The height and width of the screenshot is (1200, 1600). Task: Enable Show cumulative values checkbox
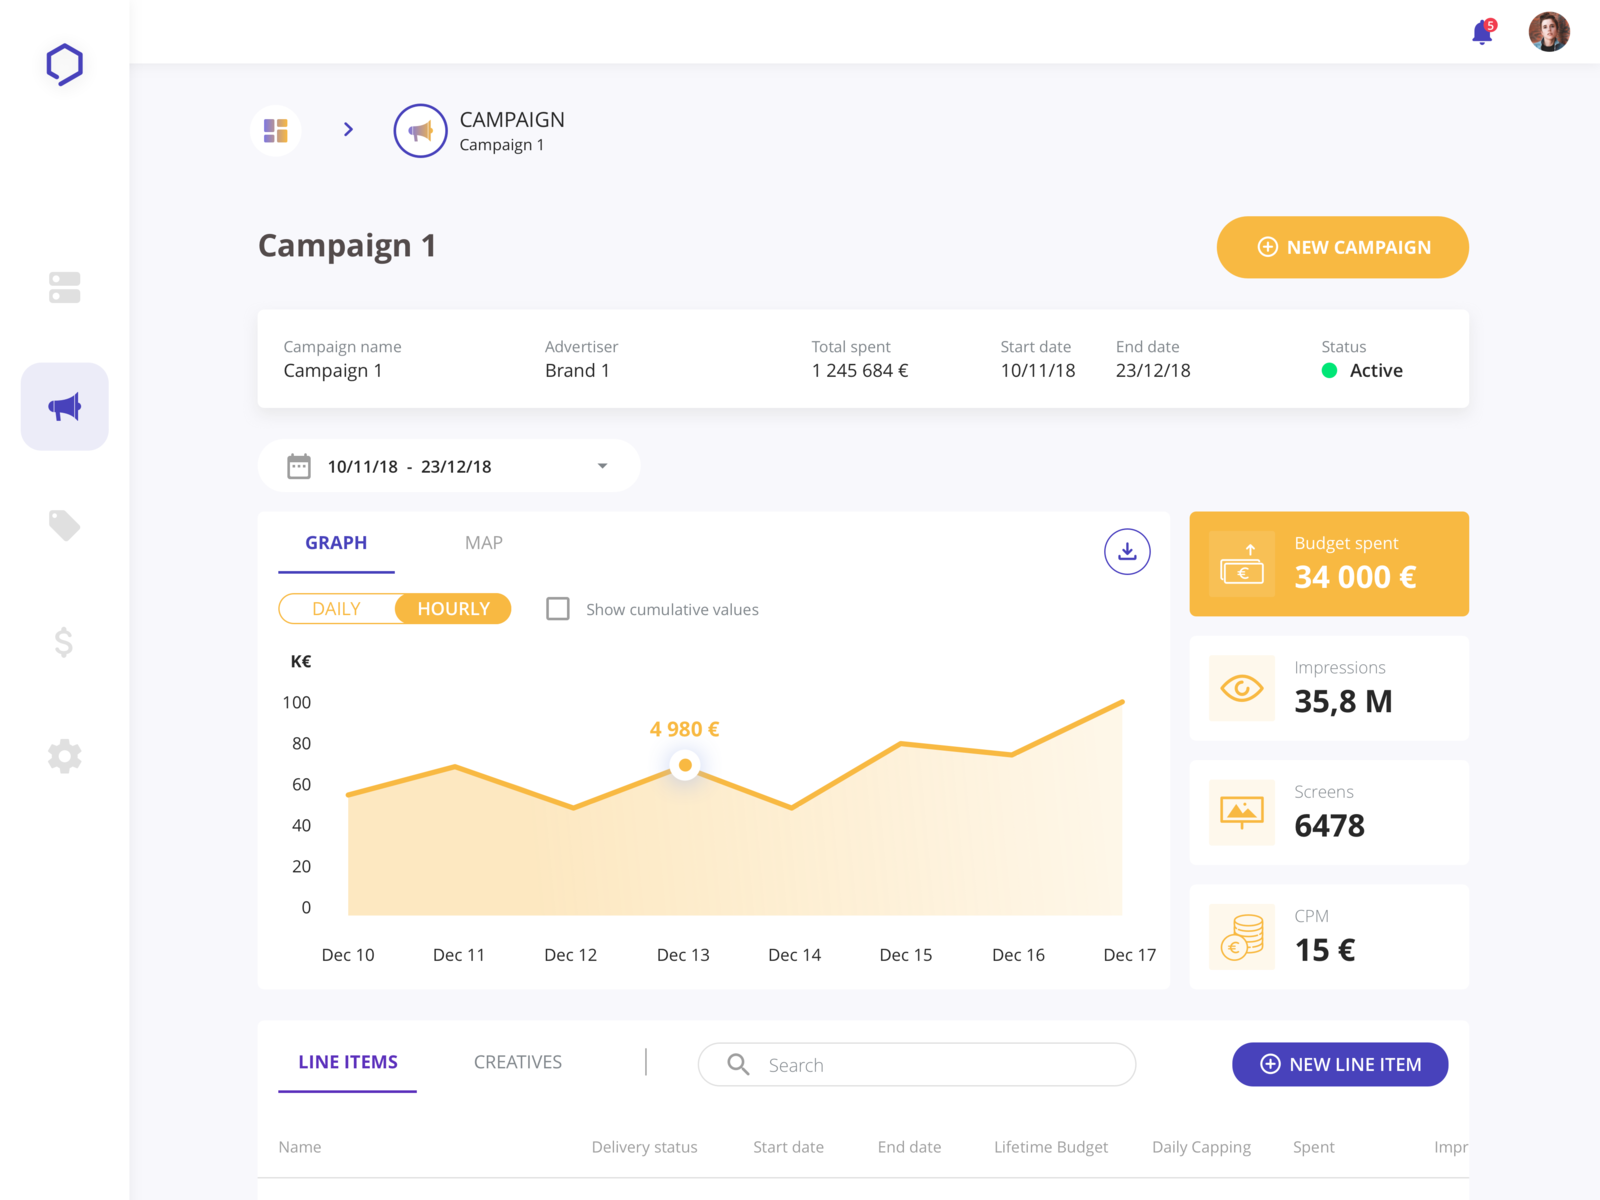point(558,609)
